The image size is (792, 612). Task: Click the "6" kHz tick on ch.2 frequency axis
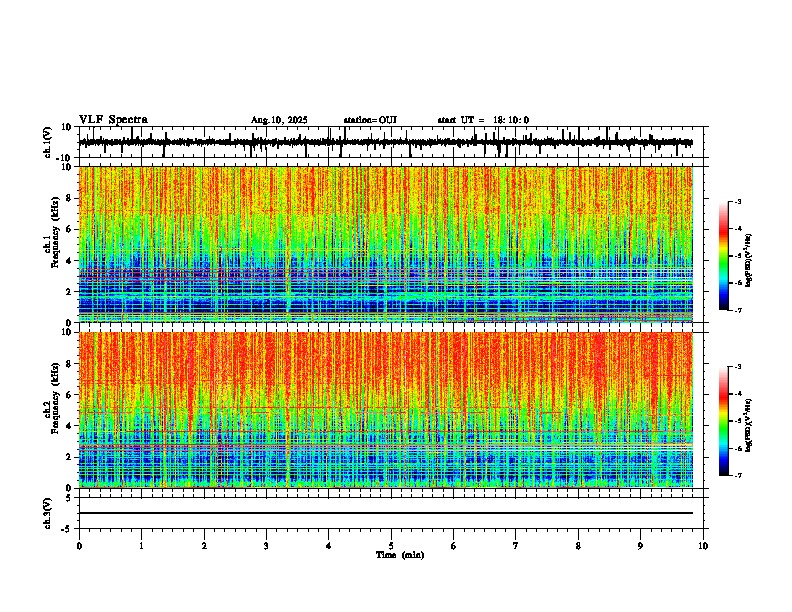coord(69,395)
